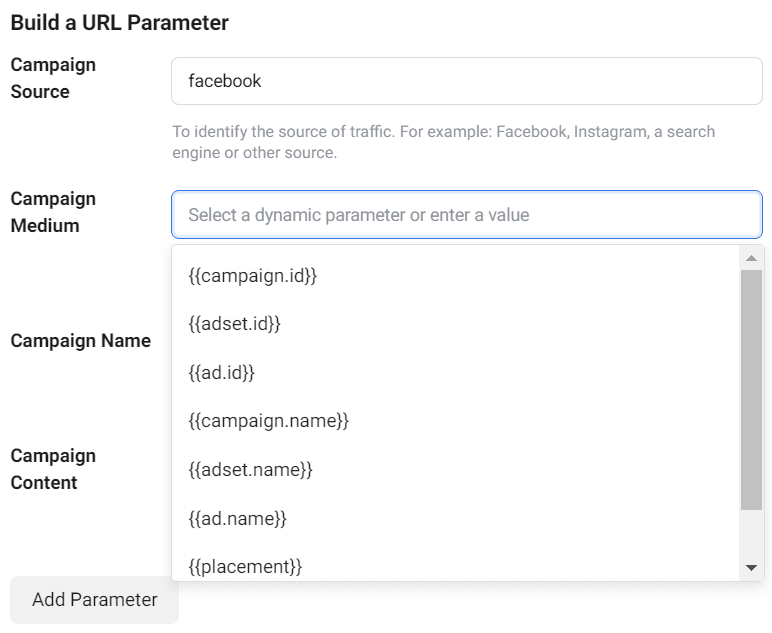Click the Campaign Name label

click(81, 341)
